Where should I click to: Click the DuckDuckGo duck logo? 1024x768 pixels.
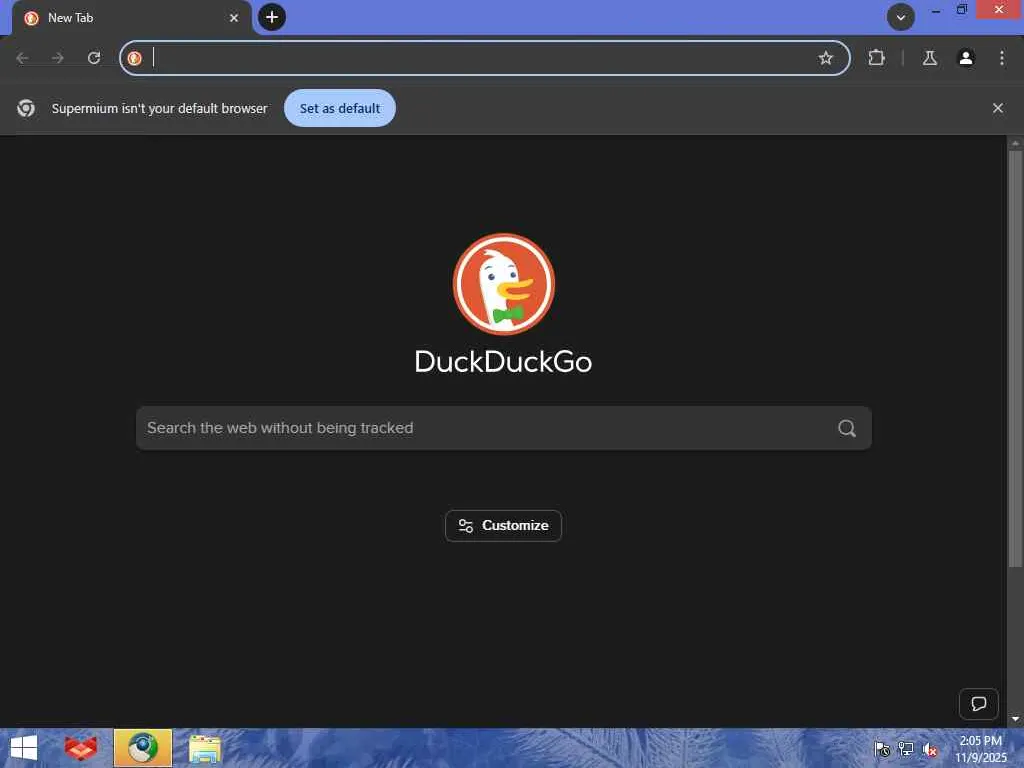pos(504,284)
